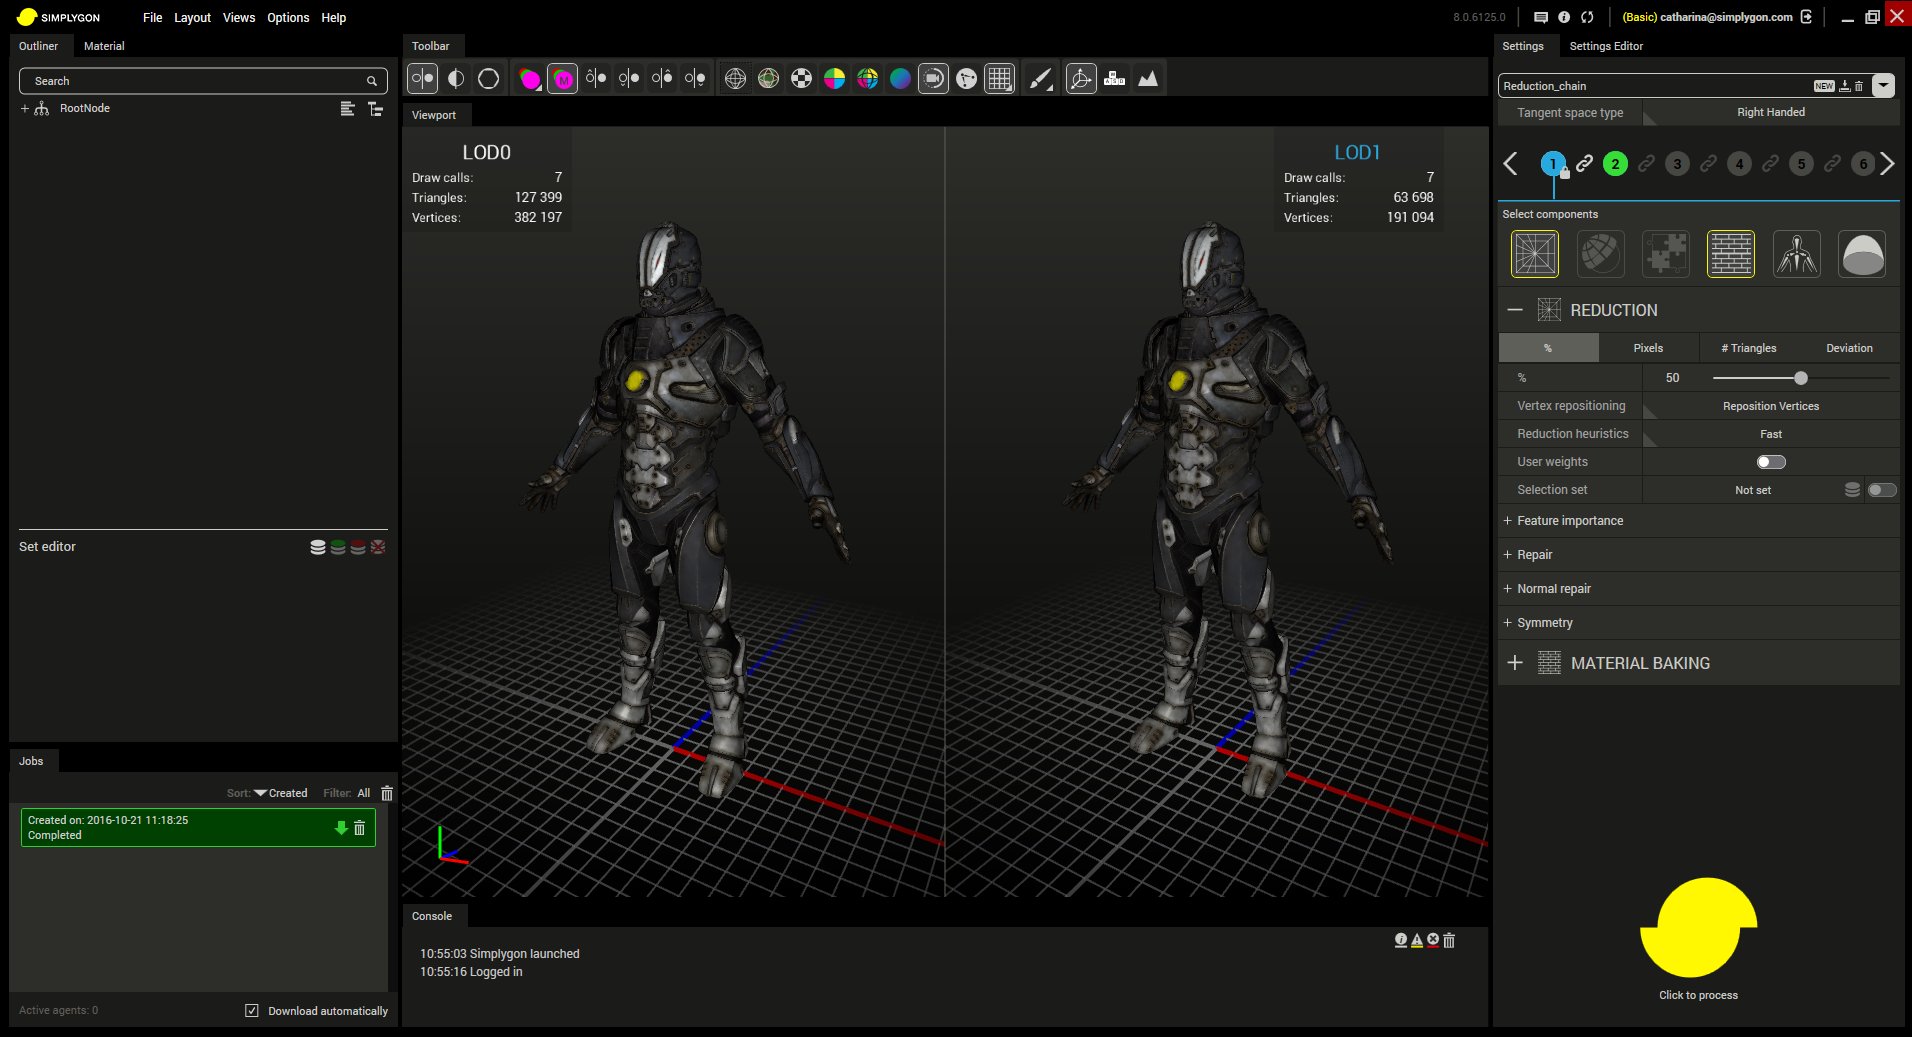Select the wireframe rendering mode in the toolbar

click(x=738, y=78)
